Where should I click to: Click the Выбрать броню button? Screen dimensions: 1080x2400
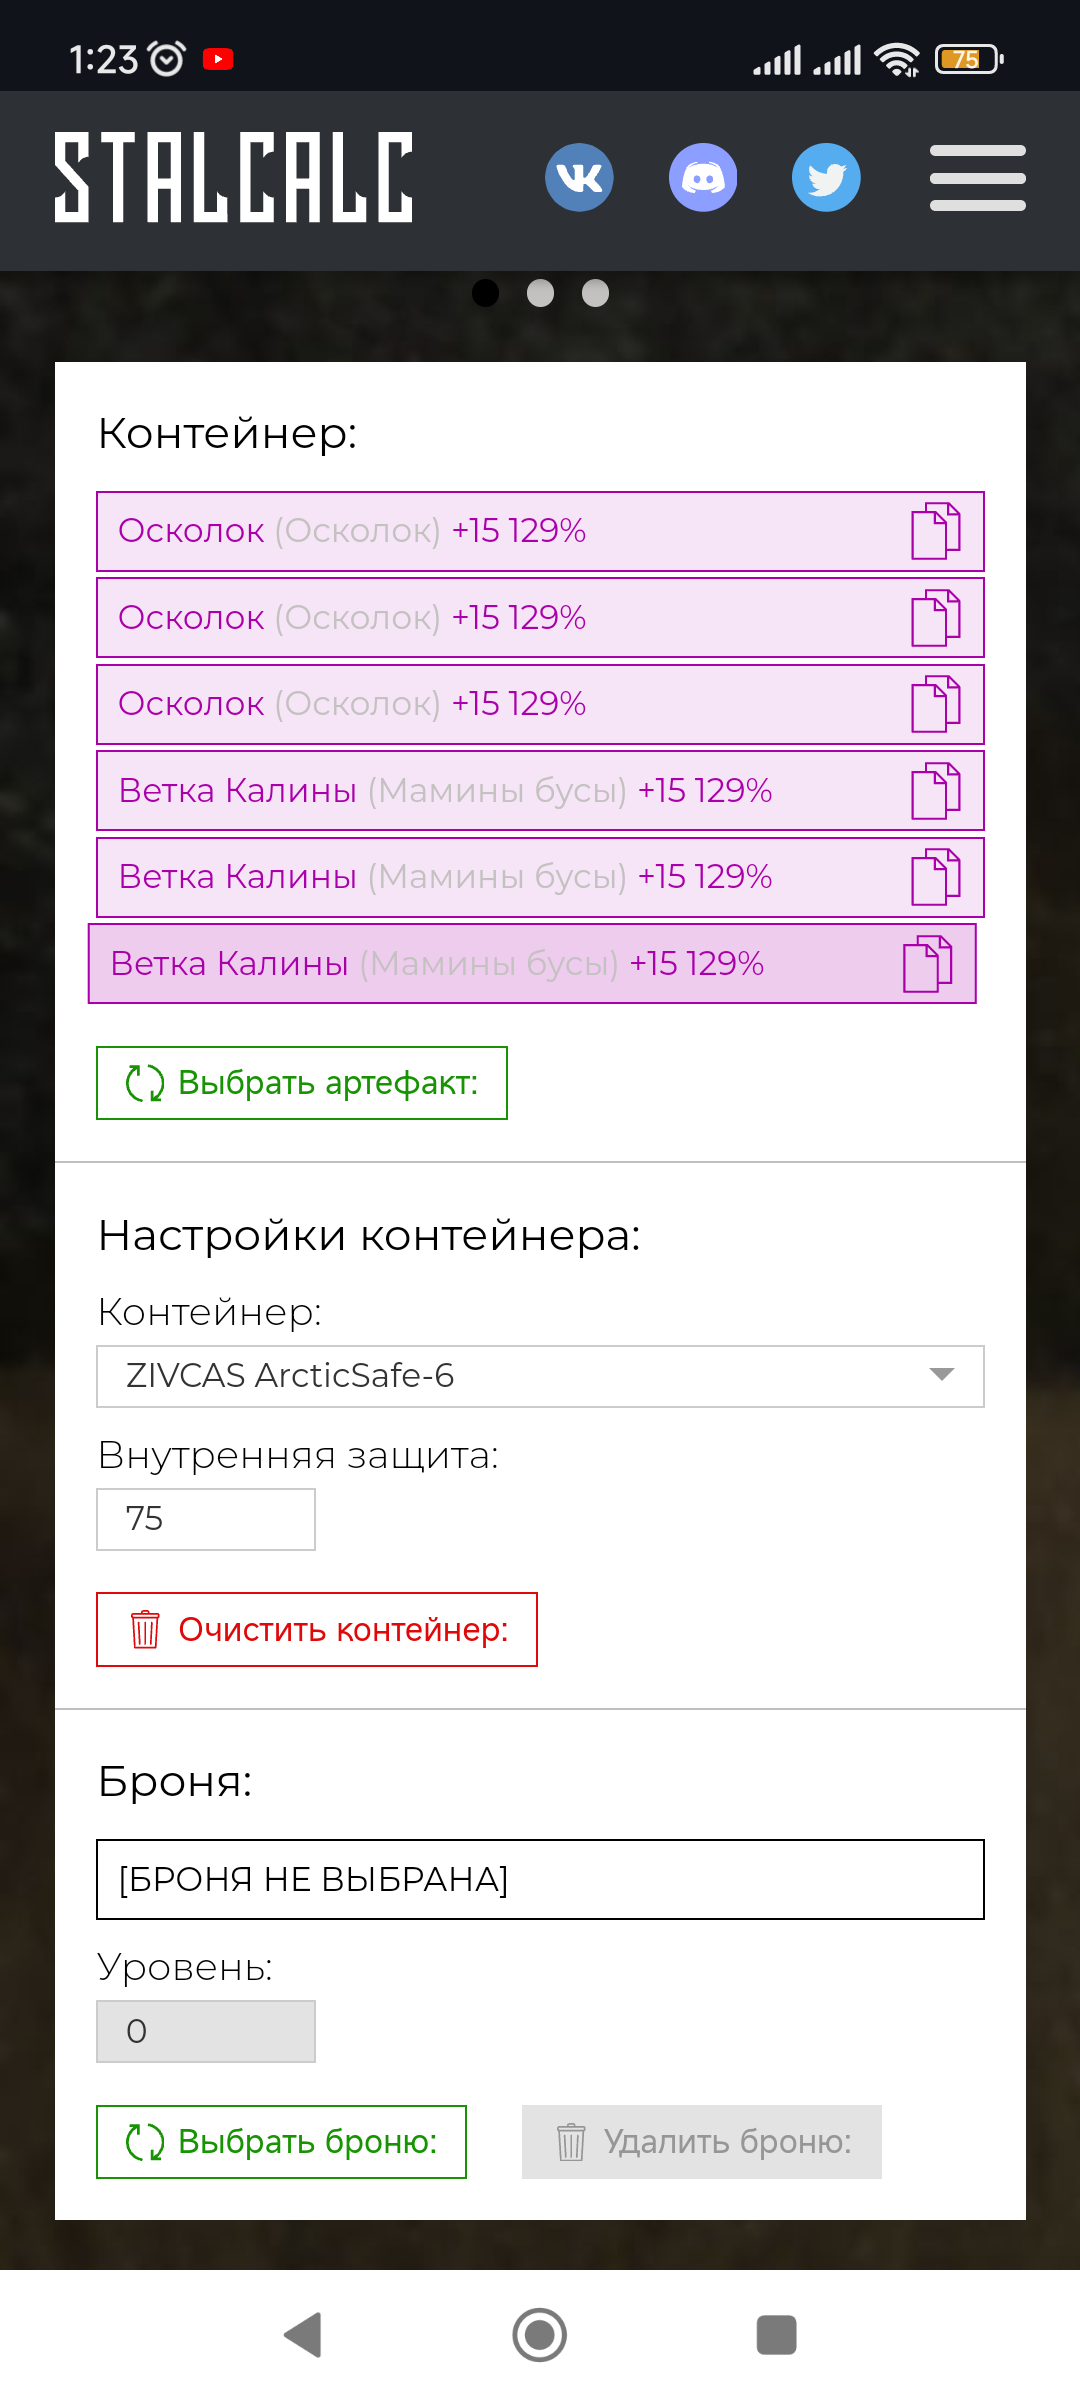(281, 2142)
